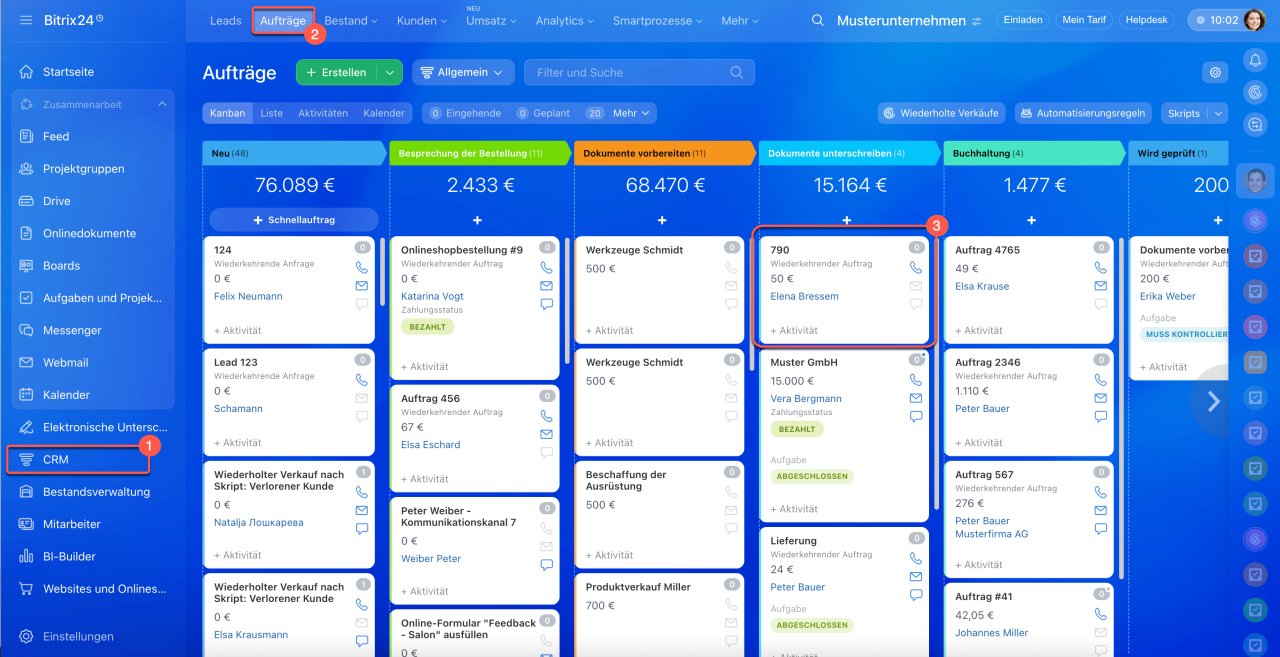This screenshot has width=1280, height=657.
Task: Click chat icon on Elena Bressem's card
Action: [x=916, y=304]
